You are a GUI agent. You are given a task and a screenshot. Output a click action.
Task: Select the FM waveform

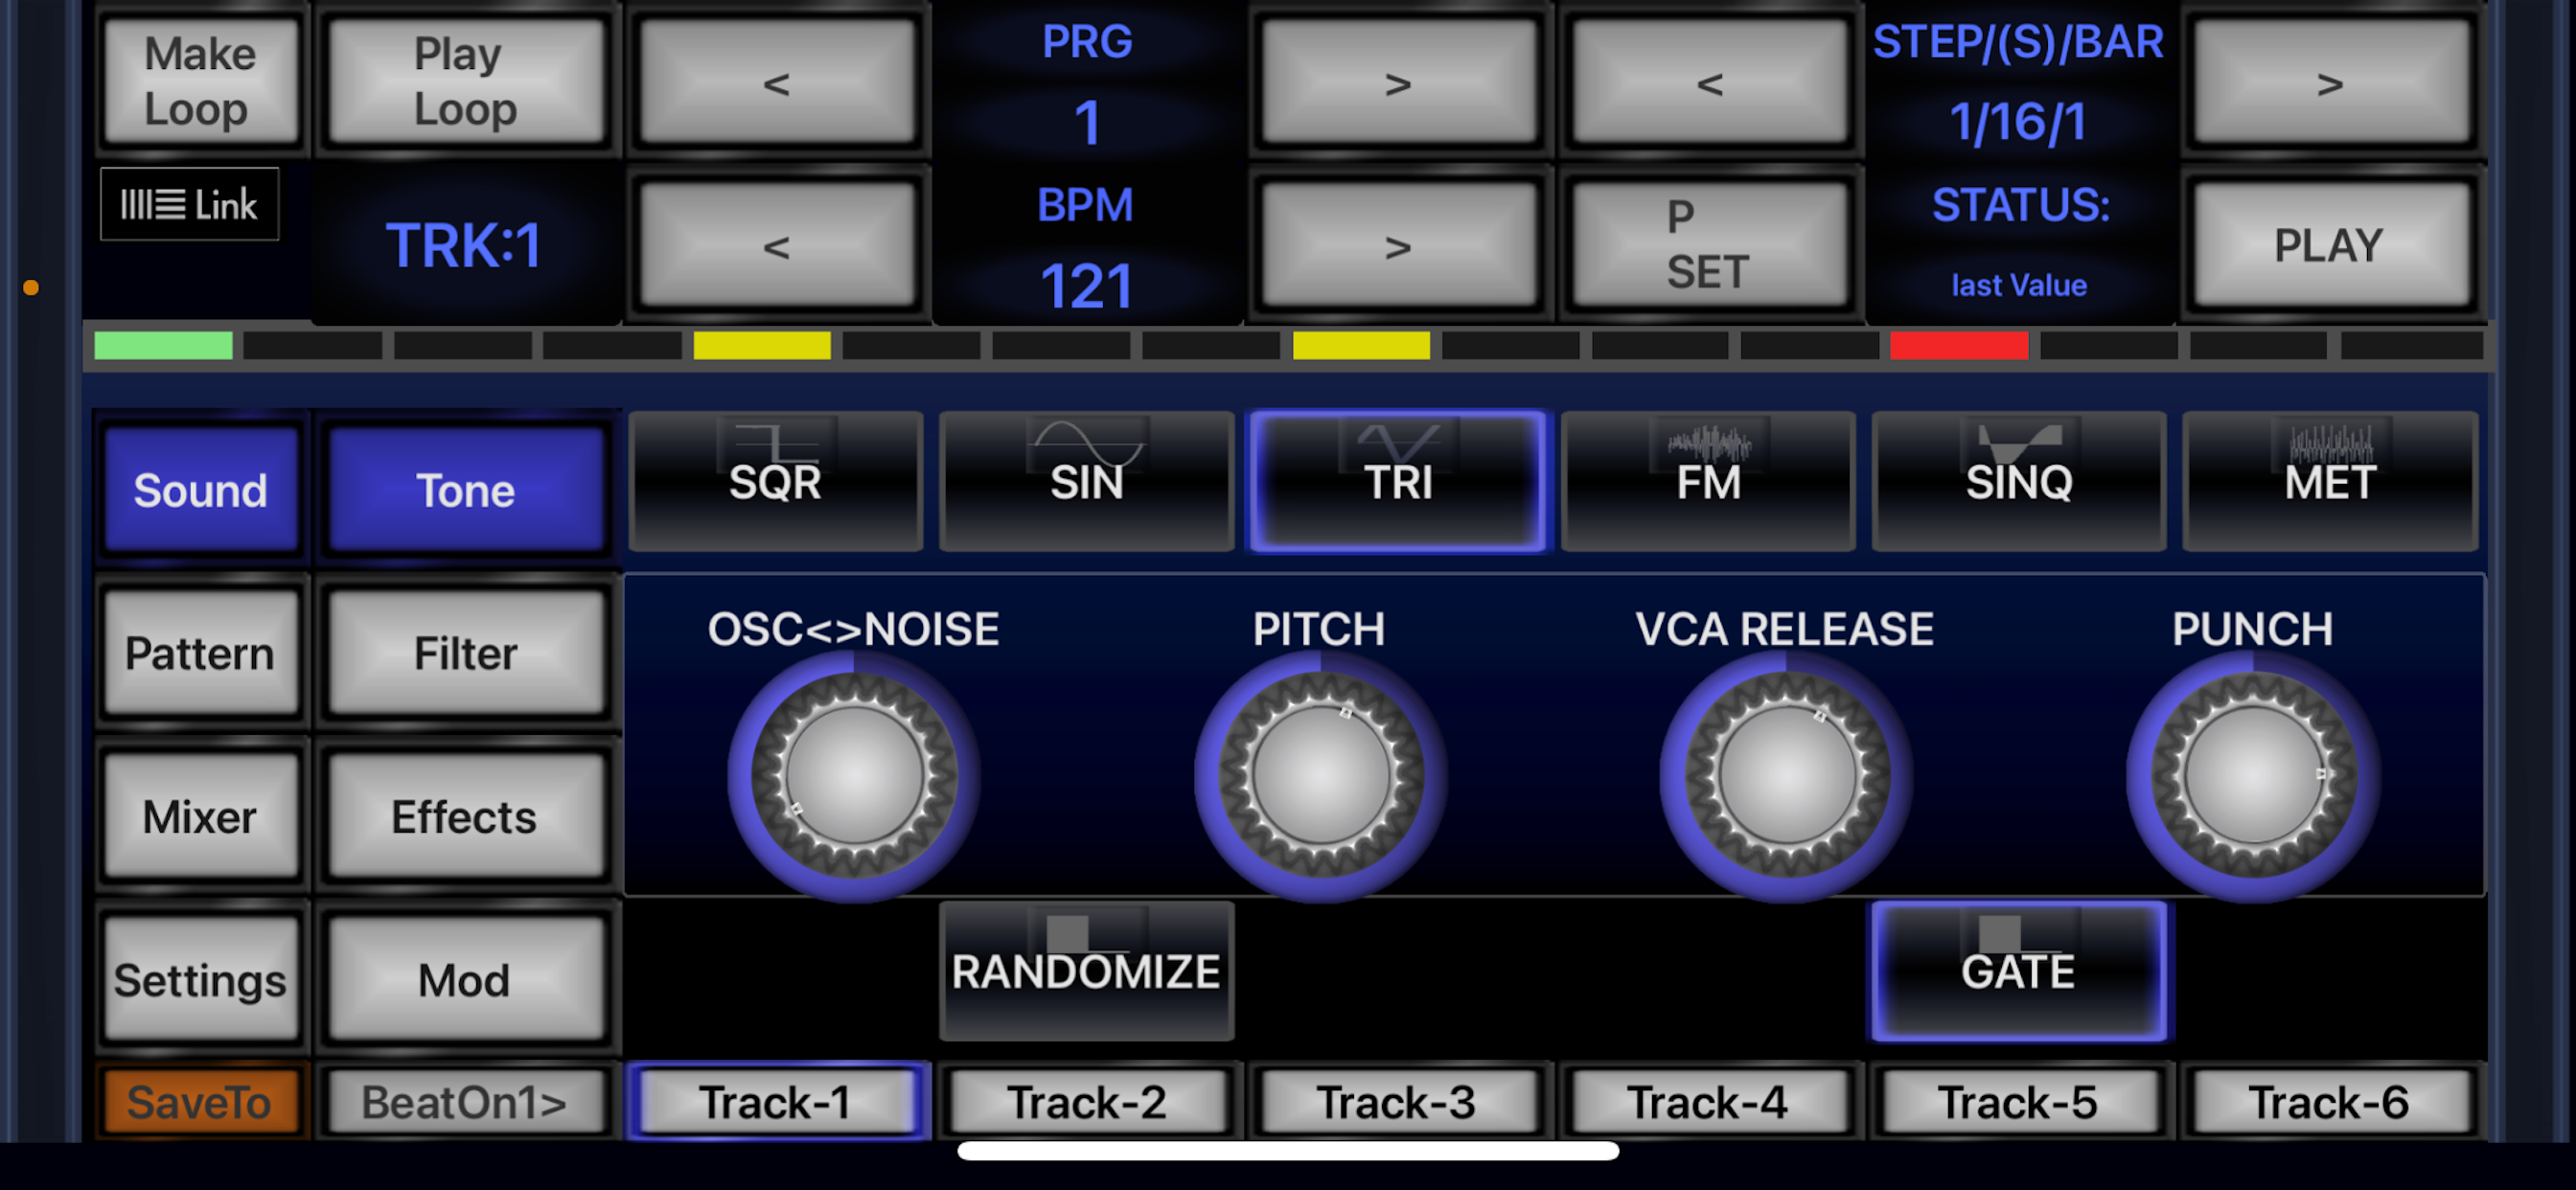(1707, 483)
